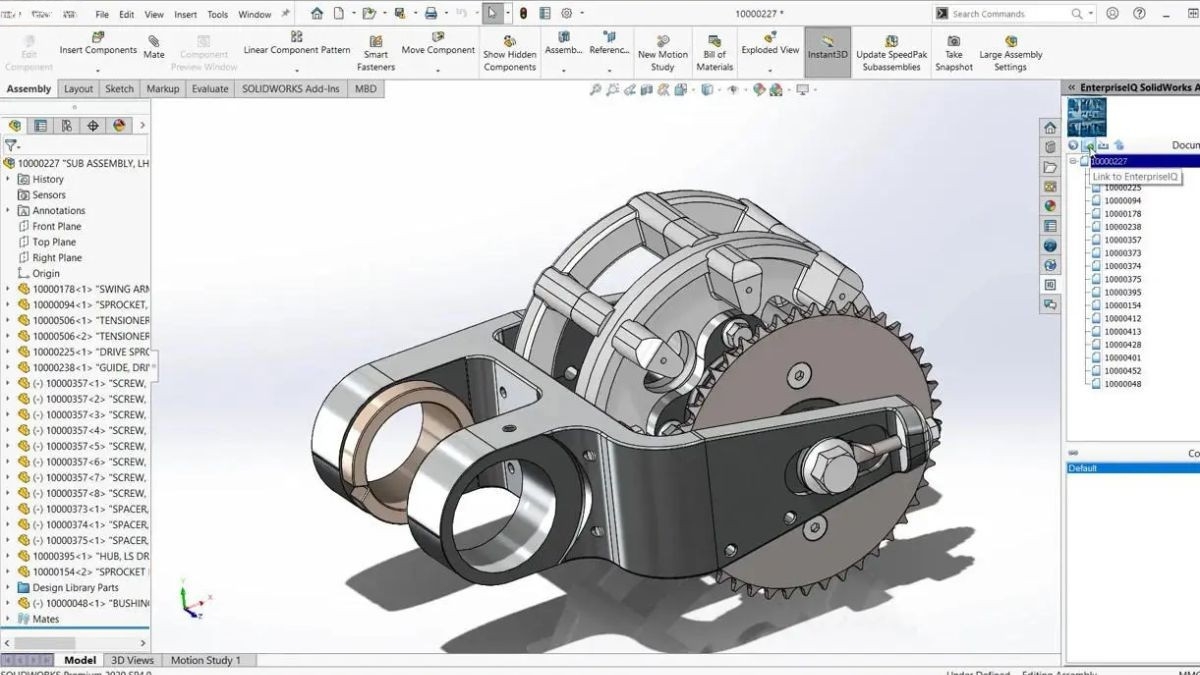Click the Link to EnterpriseIQ icon
This screenshot has height=675, width=1200.
[1089, 146]
